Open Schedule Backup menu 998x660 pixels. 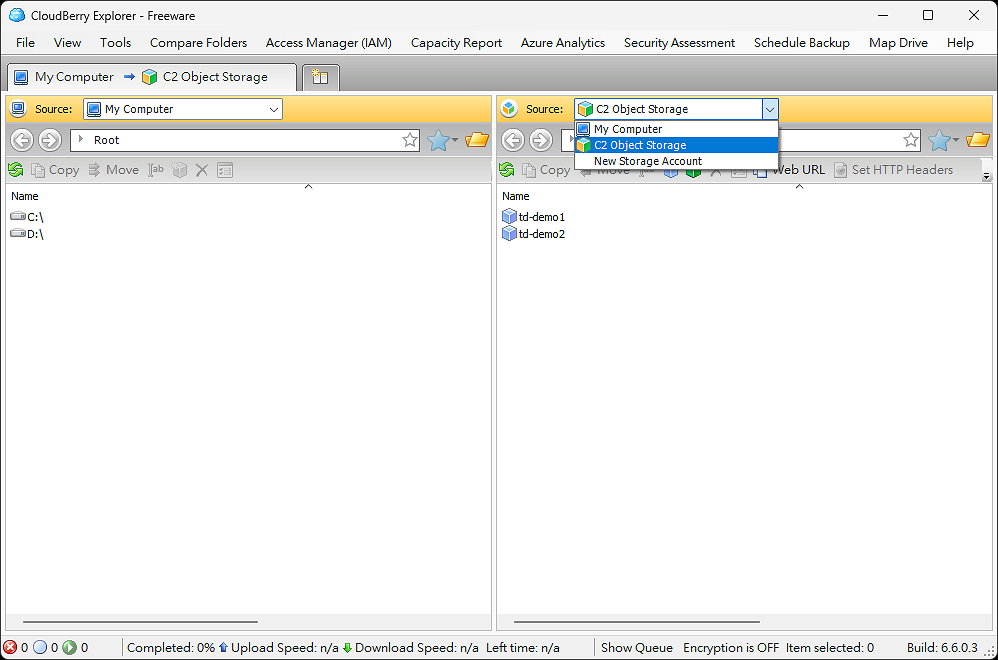point(802,43)
